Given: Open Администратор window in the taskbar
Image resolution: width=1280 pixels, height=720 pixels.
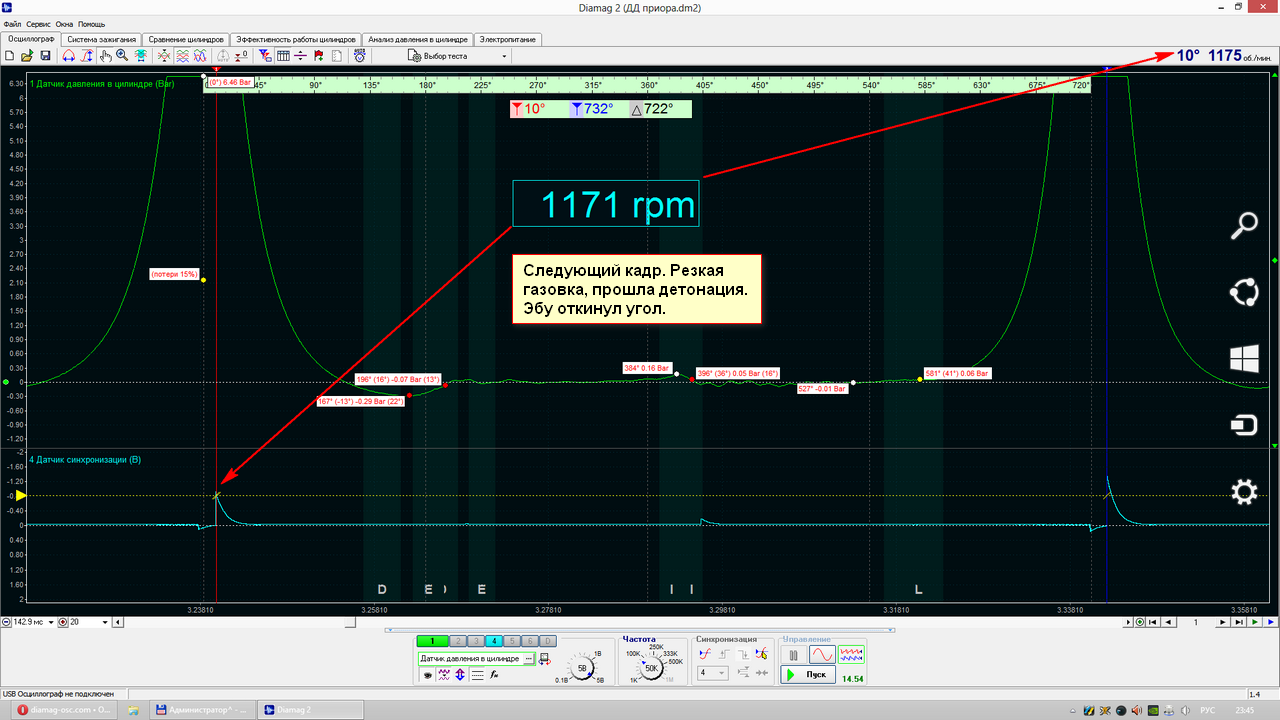Looking at the screenshot, I should (200, 709).
